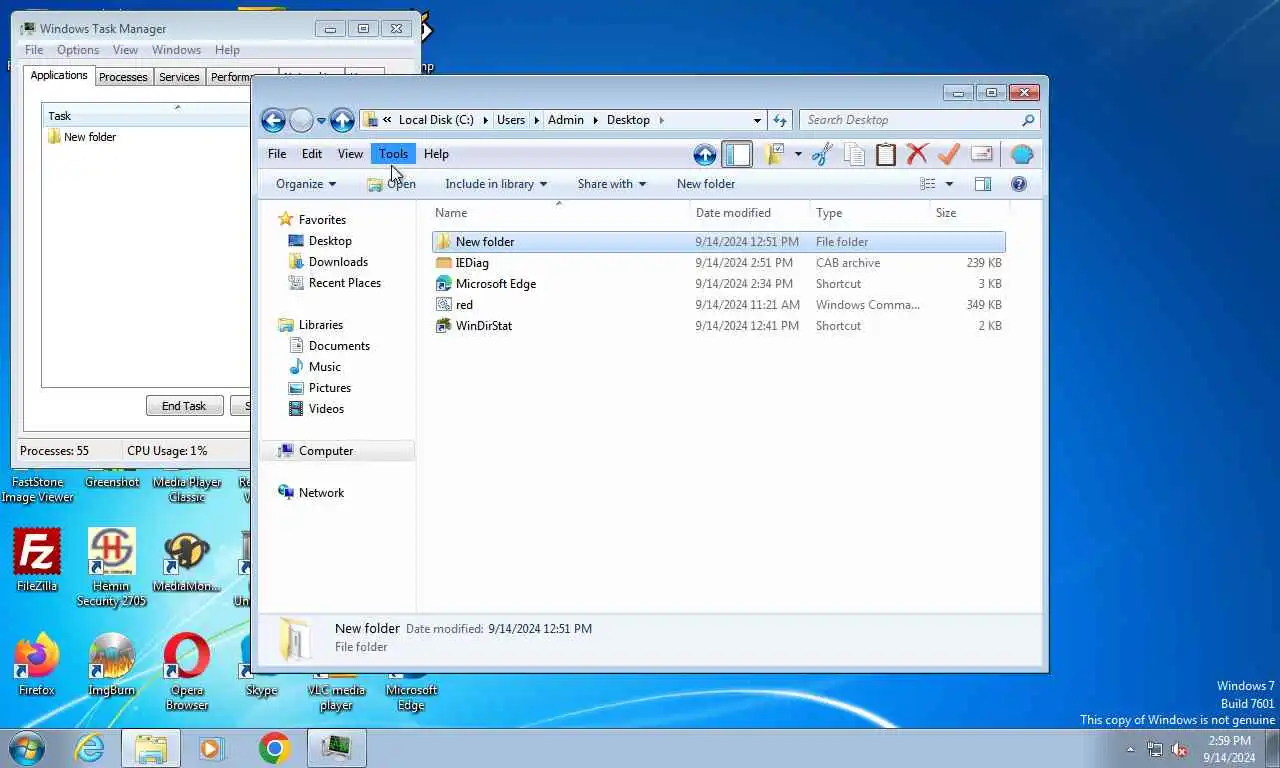Open the Explorer Edit menu
Screen dimensions: 1280x768
(312, 154)
